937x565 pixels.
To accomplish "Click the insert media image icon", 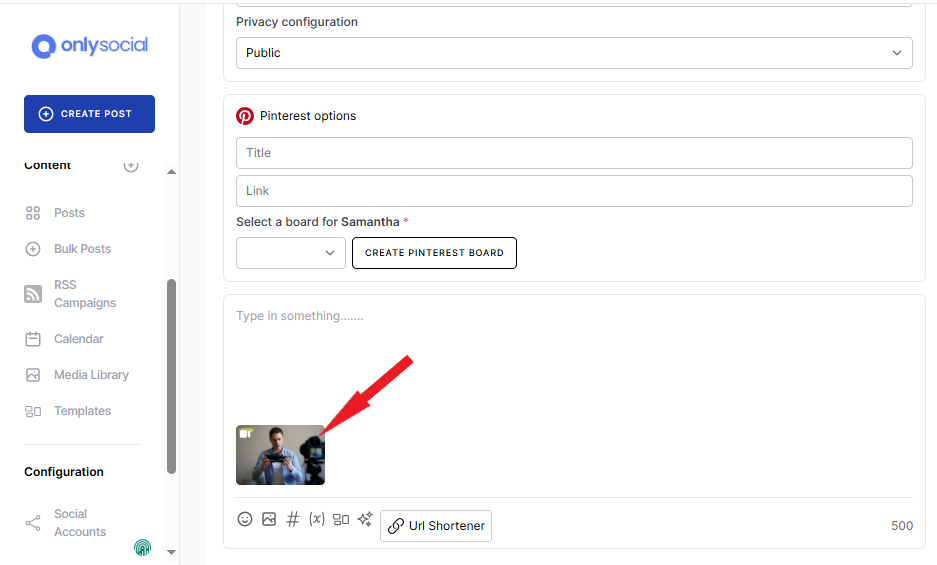I will point(269,519).
